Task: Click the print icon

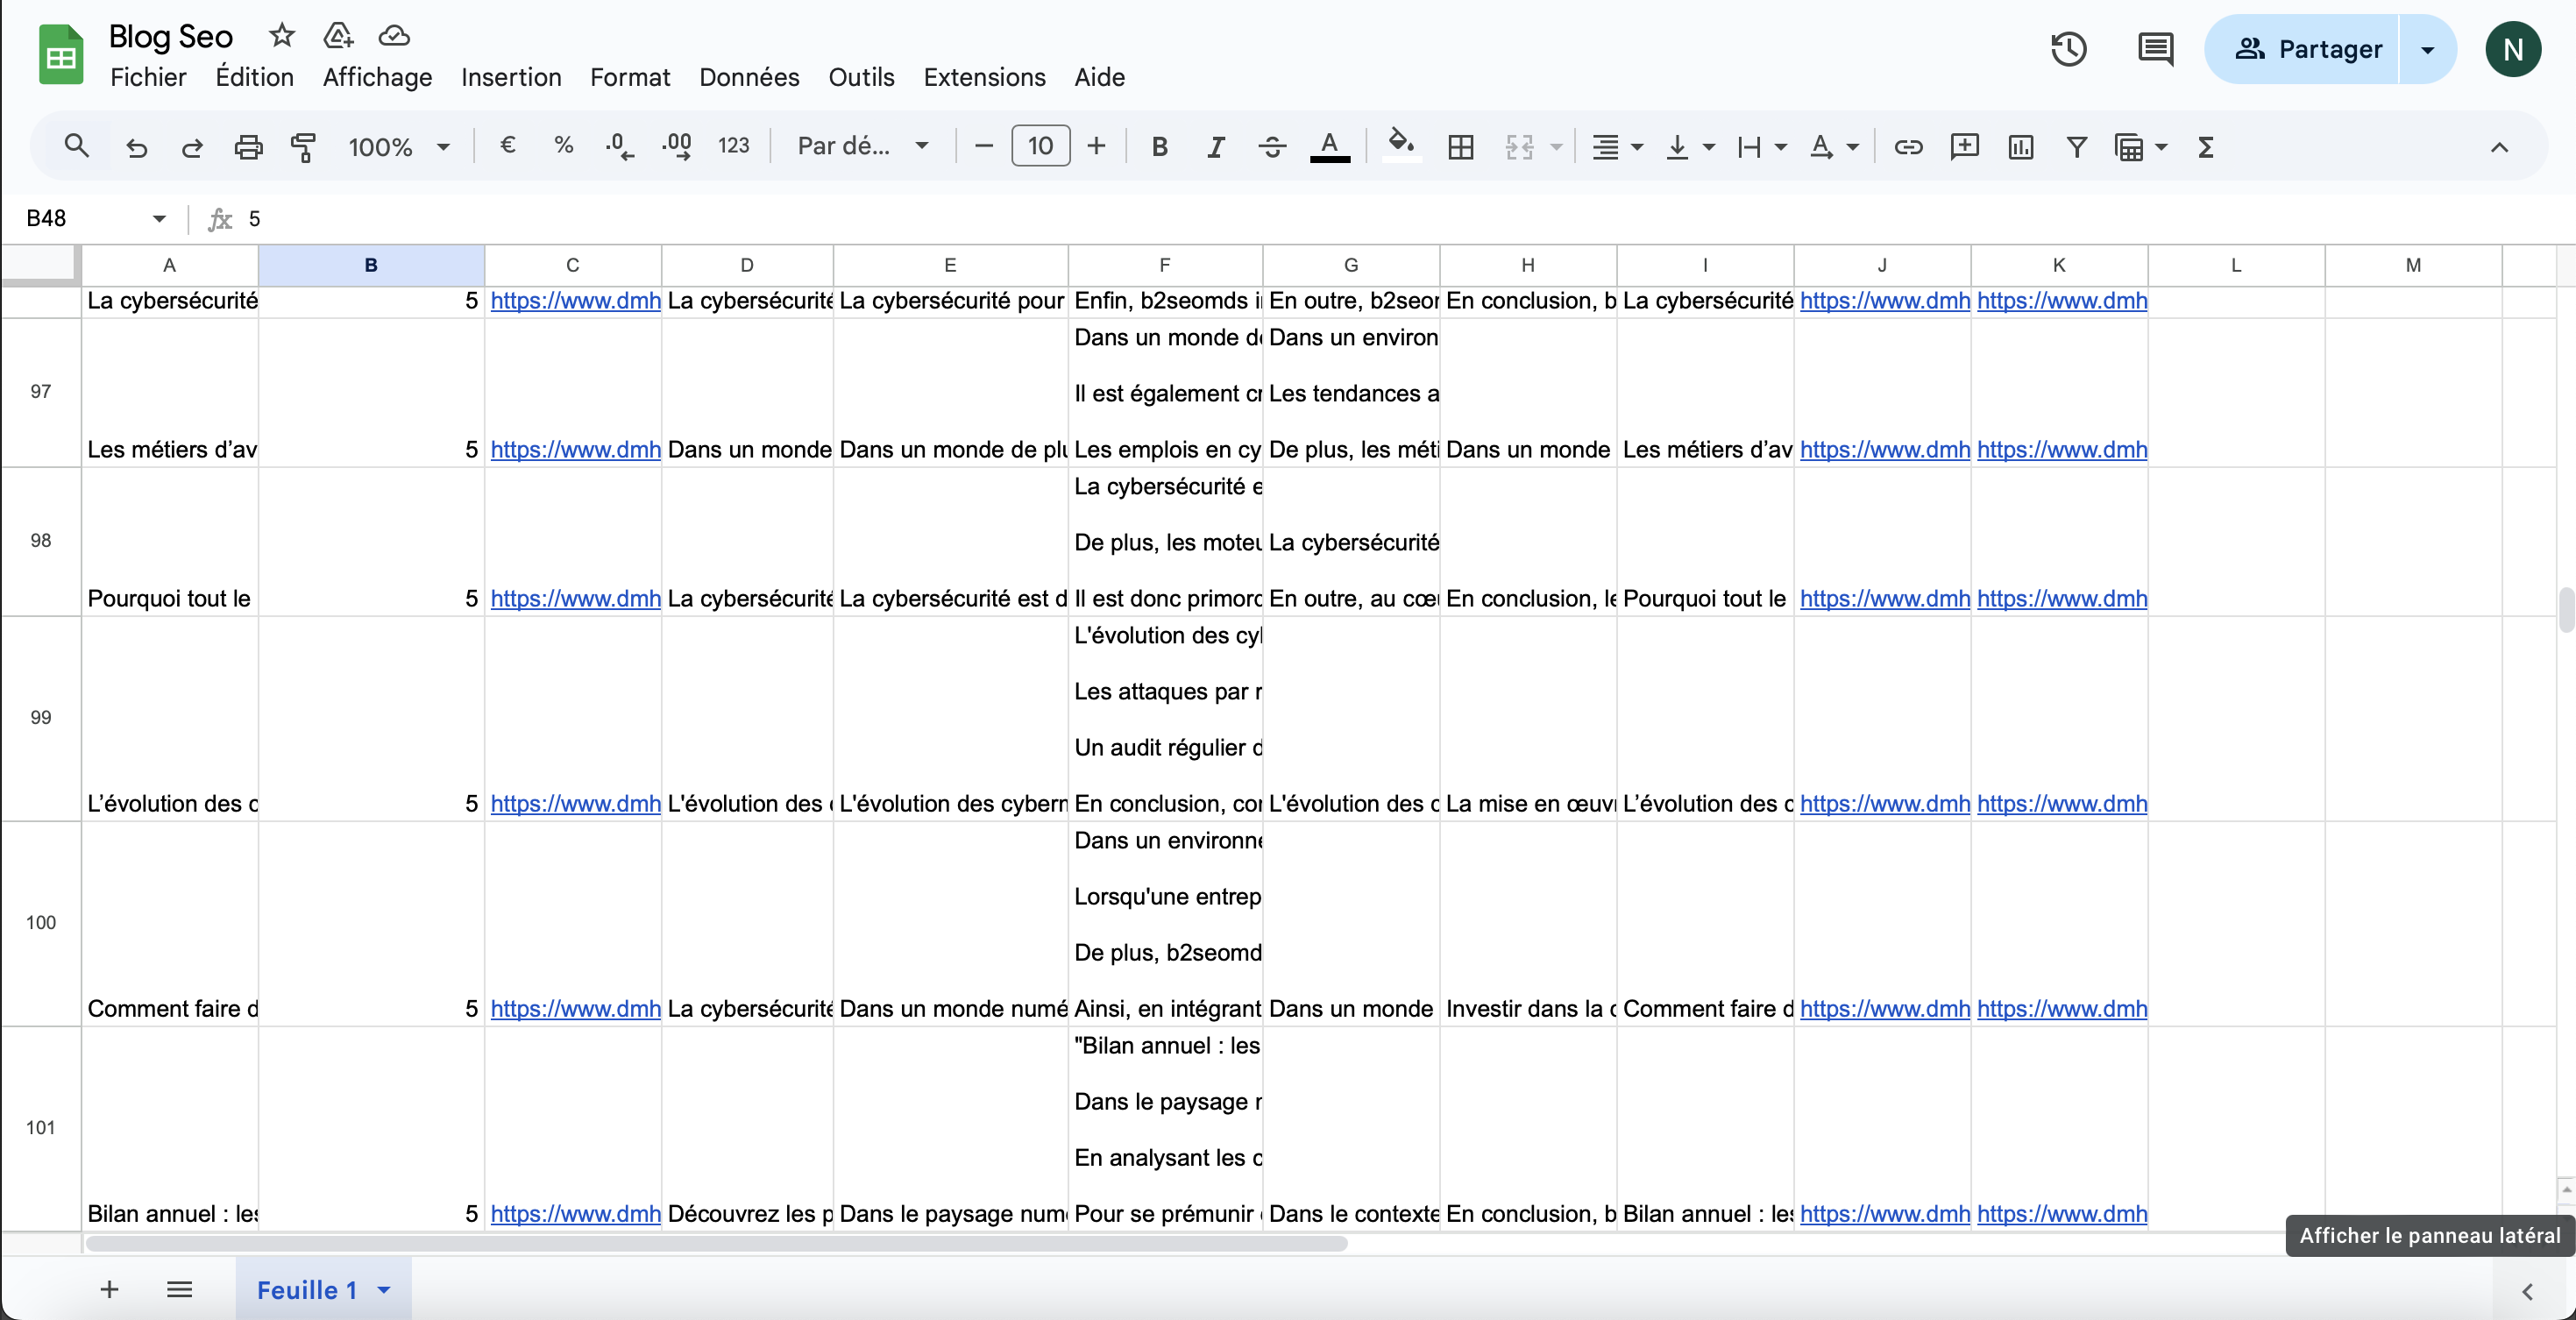Action: pyautogui.click(x=247, y=147)
